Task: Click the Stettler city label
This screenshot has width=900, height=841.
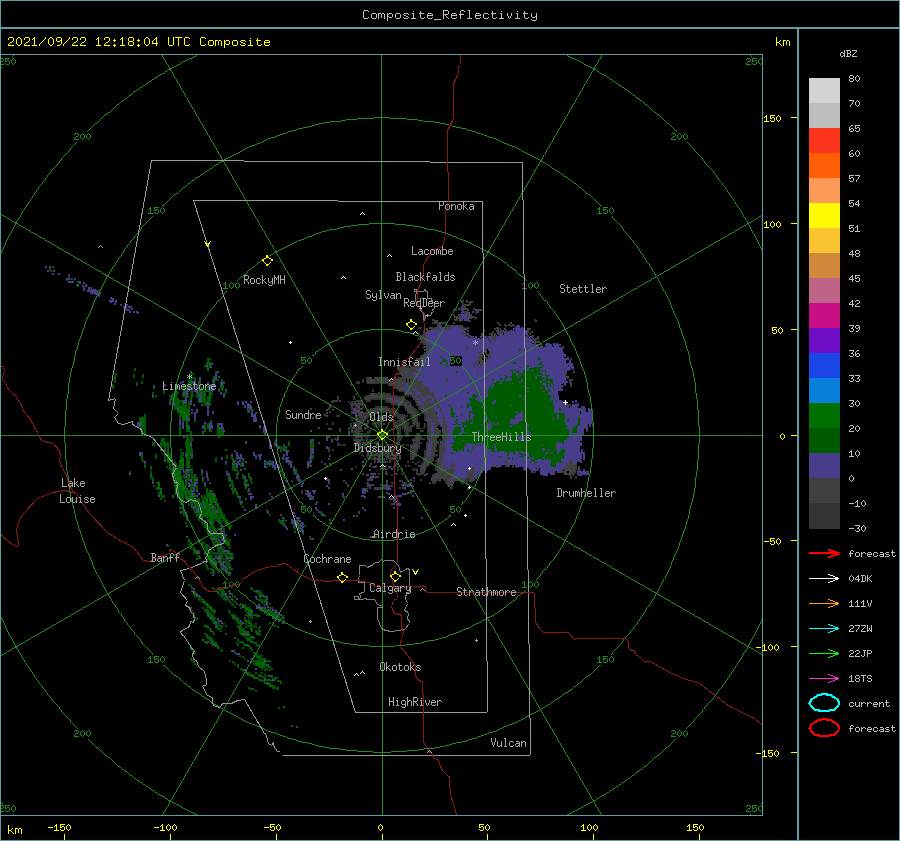Action: pos(583,289)
